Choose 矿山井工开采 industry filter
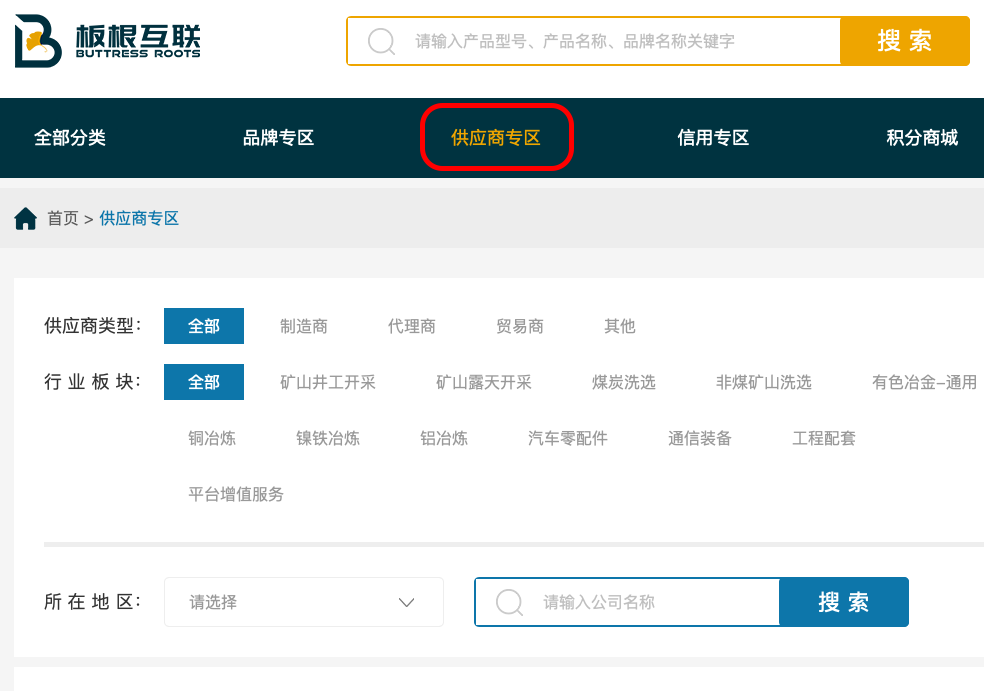984x691 pixels. (328, 382)
